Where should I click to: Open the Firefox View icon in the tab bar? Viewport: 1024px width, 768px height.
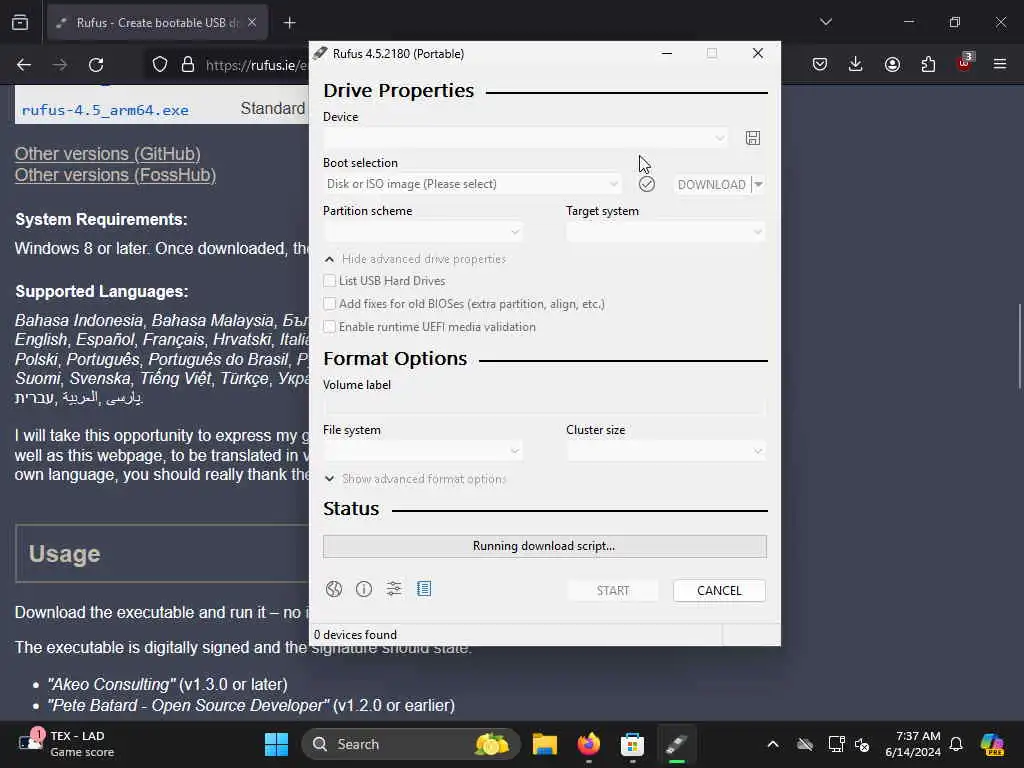tap(20, 22)
